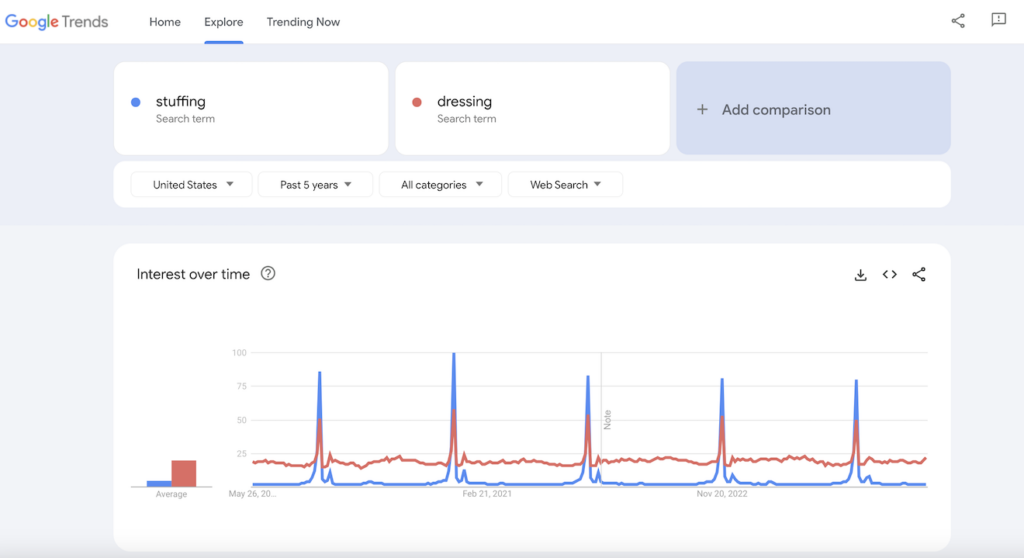Image resolution: width=1024 pixels, height=558 pixels.
Task: Click the help icon beside Interest over time
Action: coord(268,274)
